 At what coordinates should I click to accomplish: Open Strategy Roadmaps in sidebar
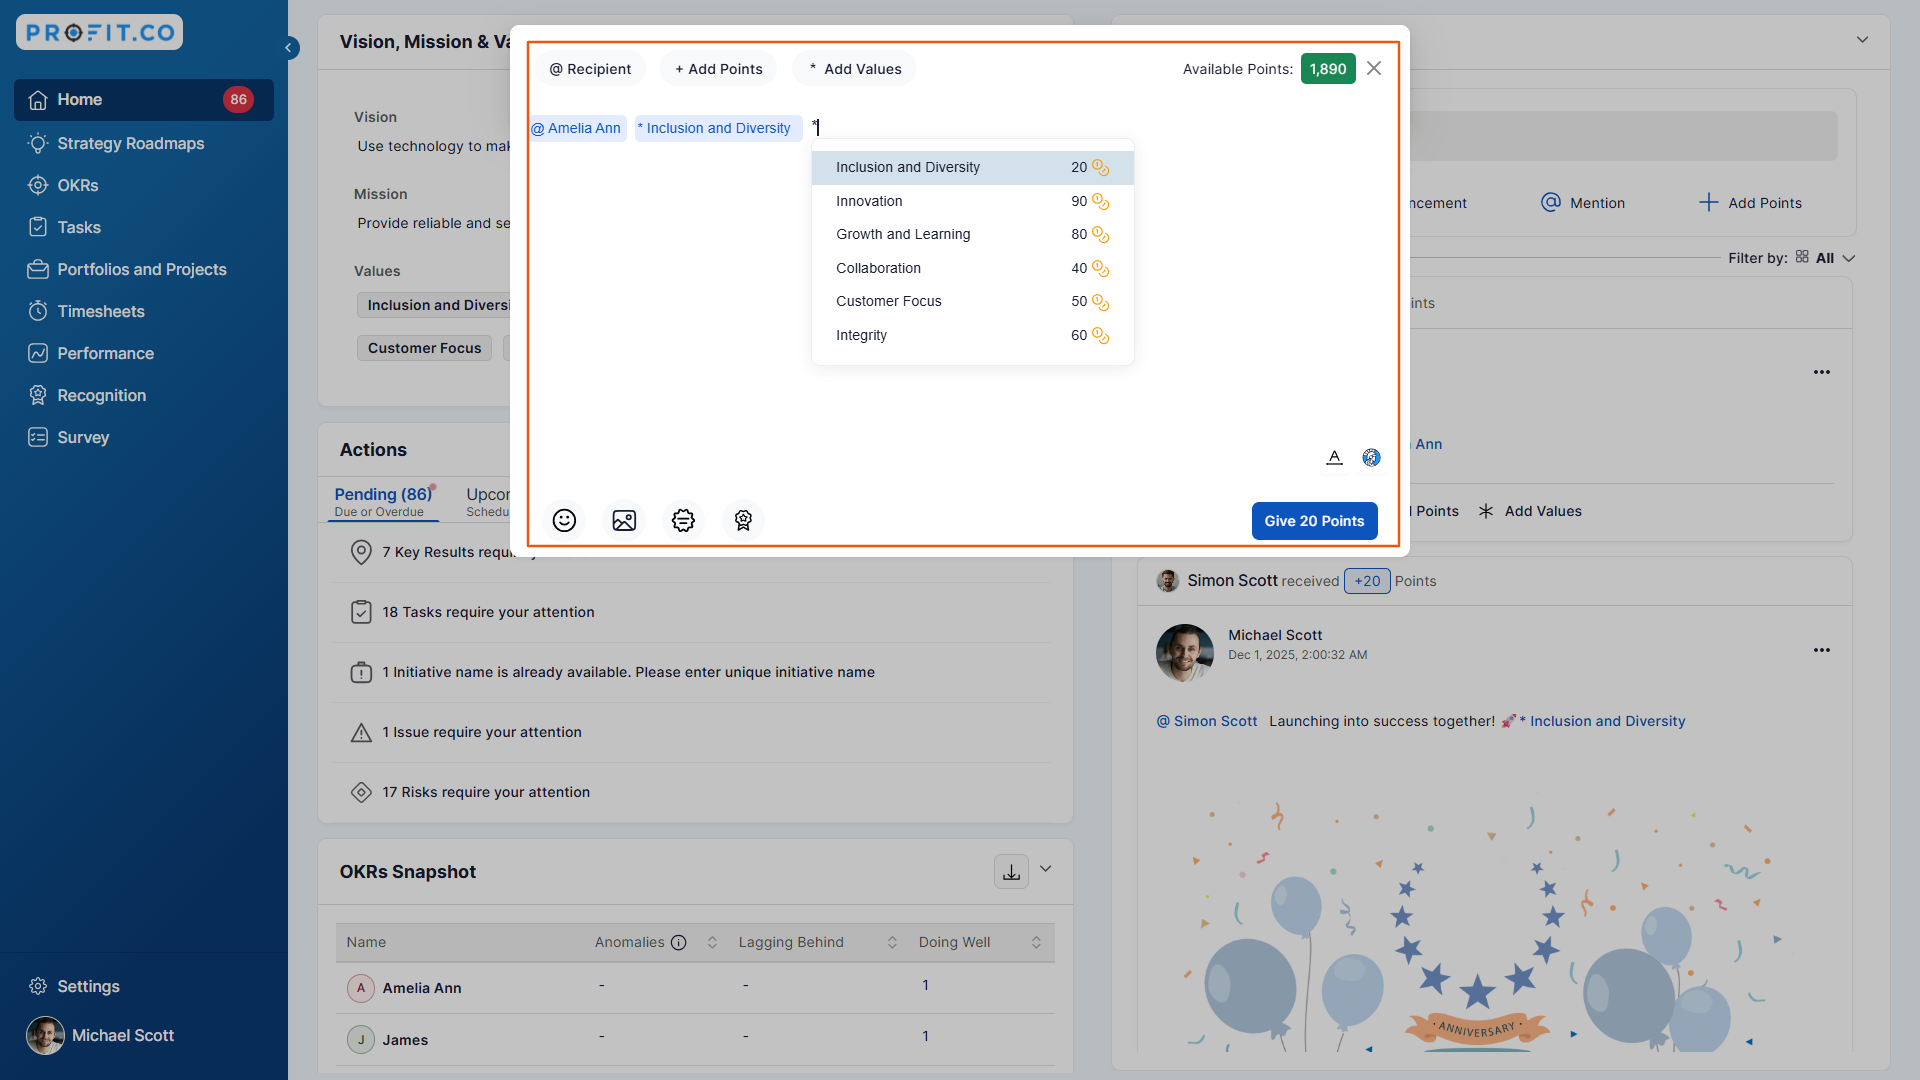[130, 143]
